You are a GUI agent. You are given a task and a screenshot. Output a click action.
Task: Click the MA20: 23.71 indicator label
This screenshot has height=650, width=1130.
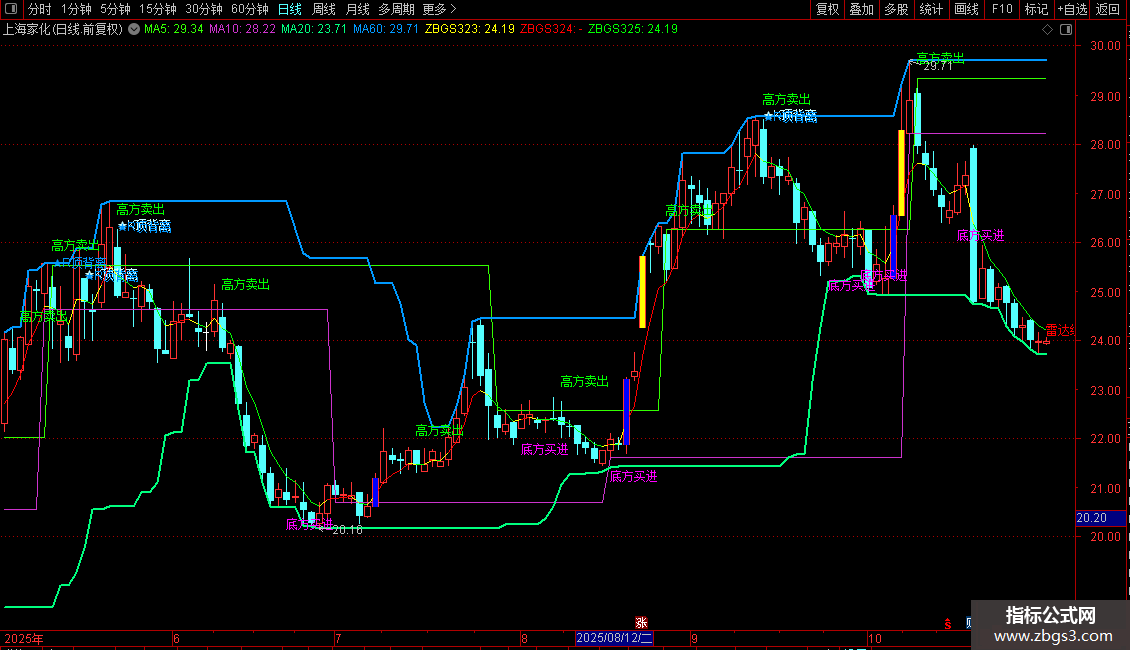313,29
